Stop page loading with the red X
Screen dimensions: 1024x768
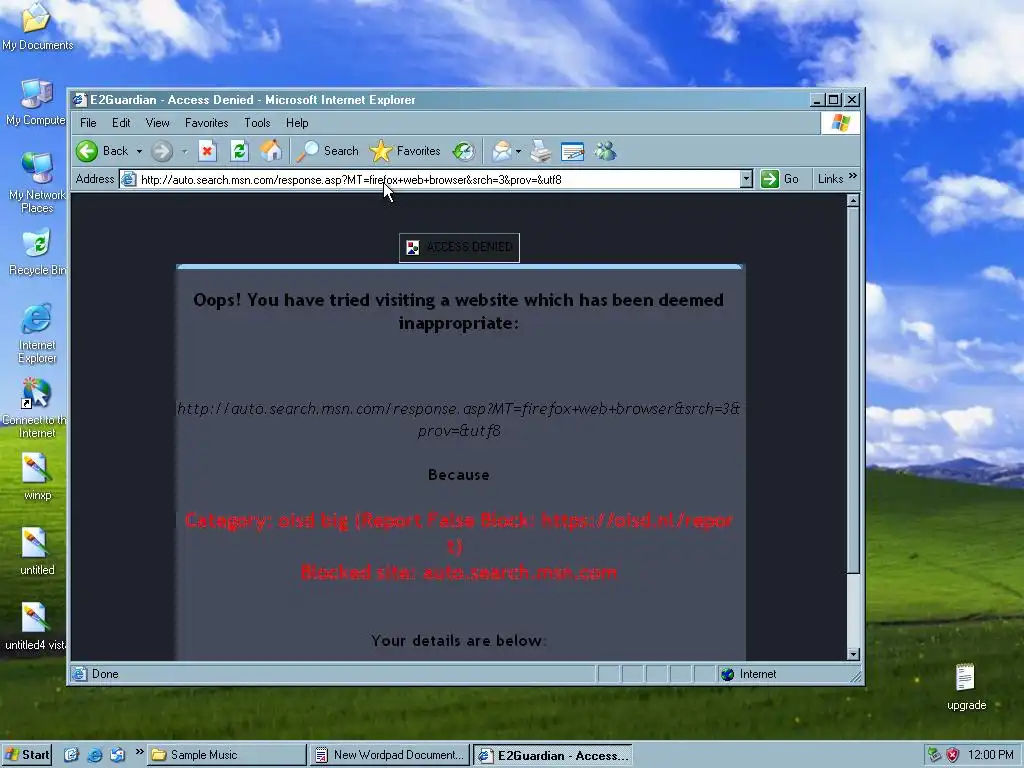coord(207,152)
